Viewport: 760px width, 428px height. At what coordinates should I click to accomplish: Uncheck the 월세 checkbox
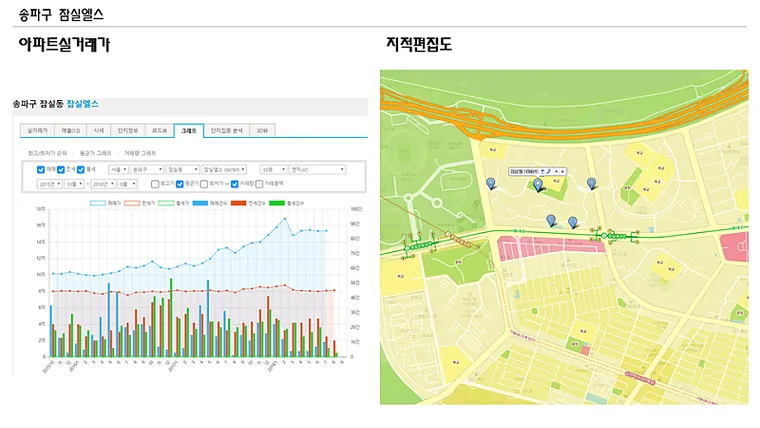[x=81, y=170]
